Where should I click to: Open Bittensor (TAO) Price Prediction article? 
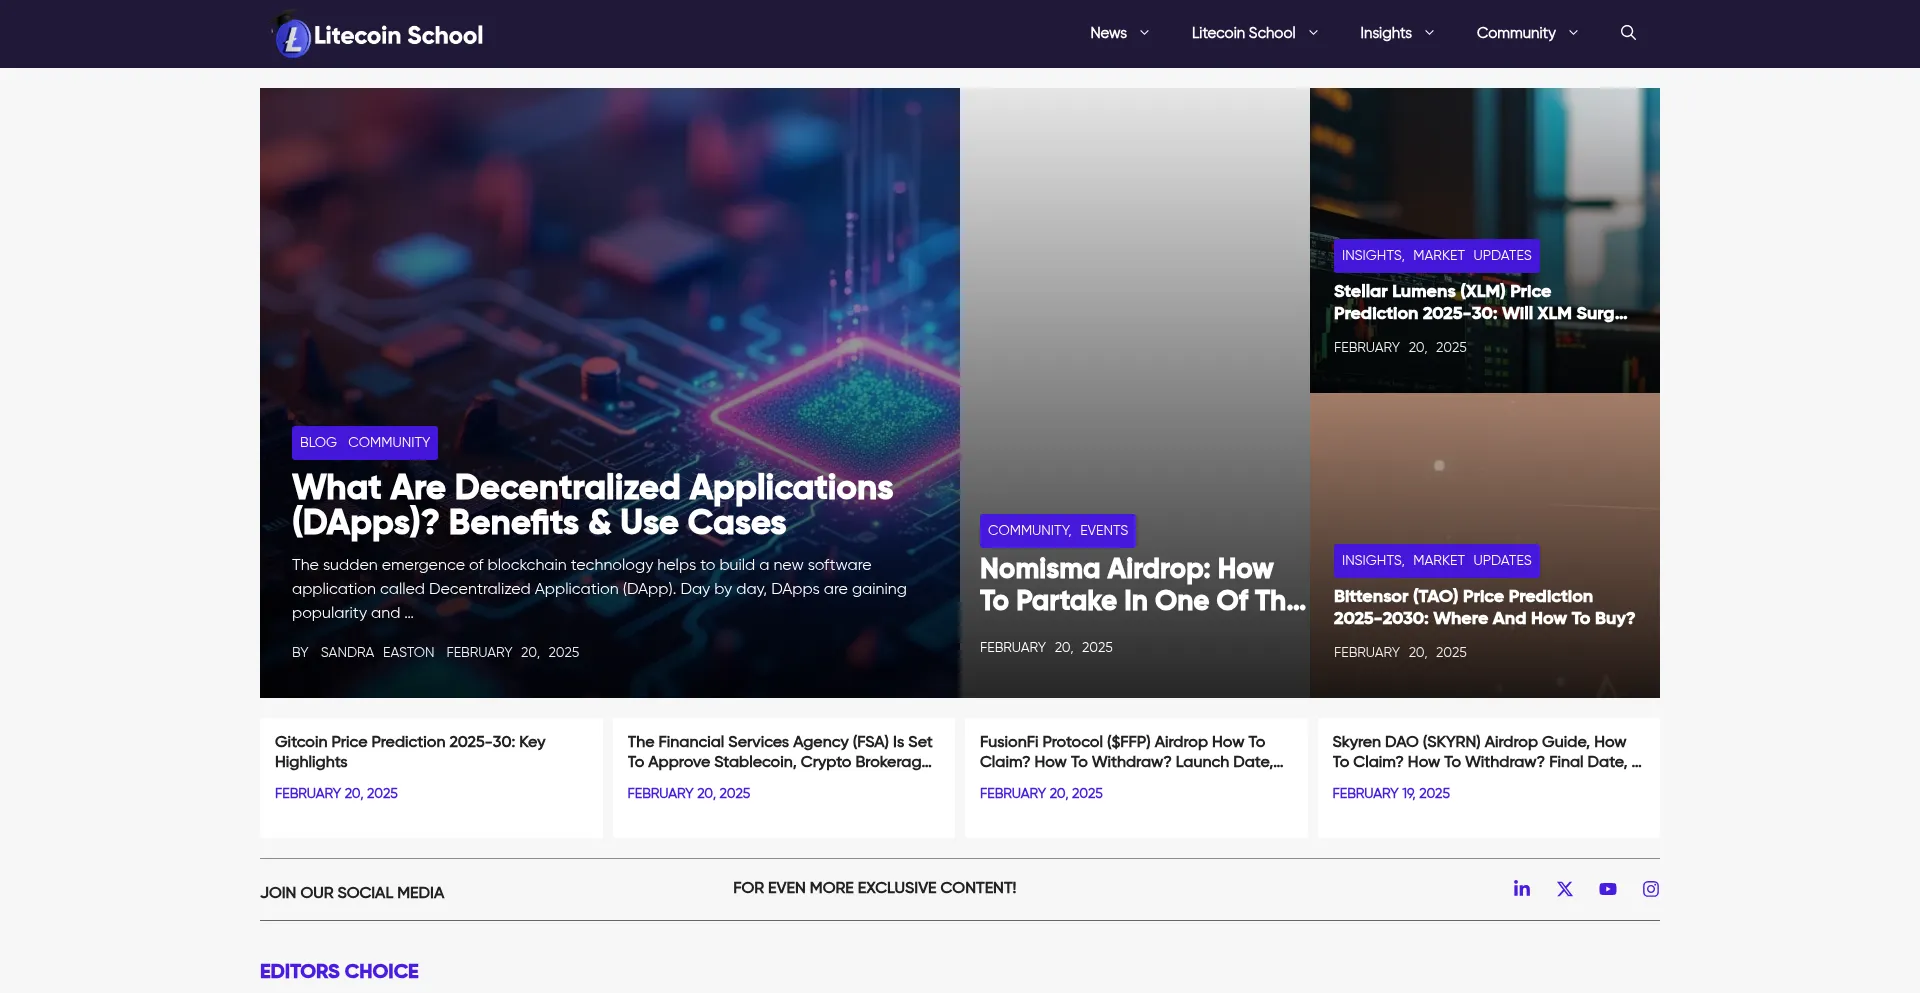point(1484,607)
